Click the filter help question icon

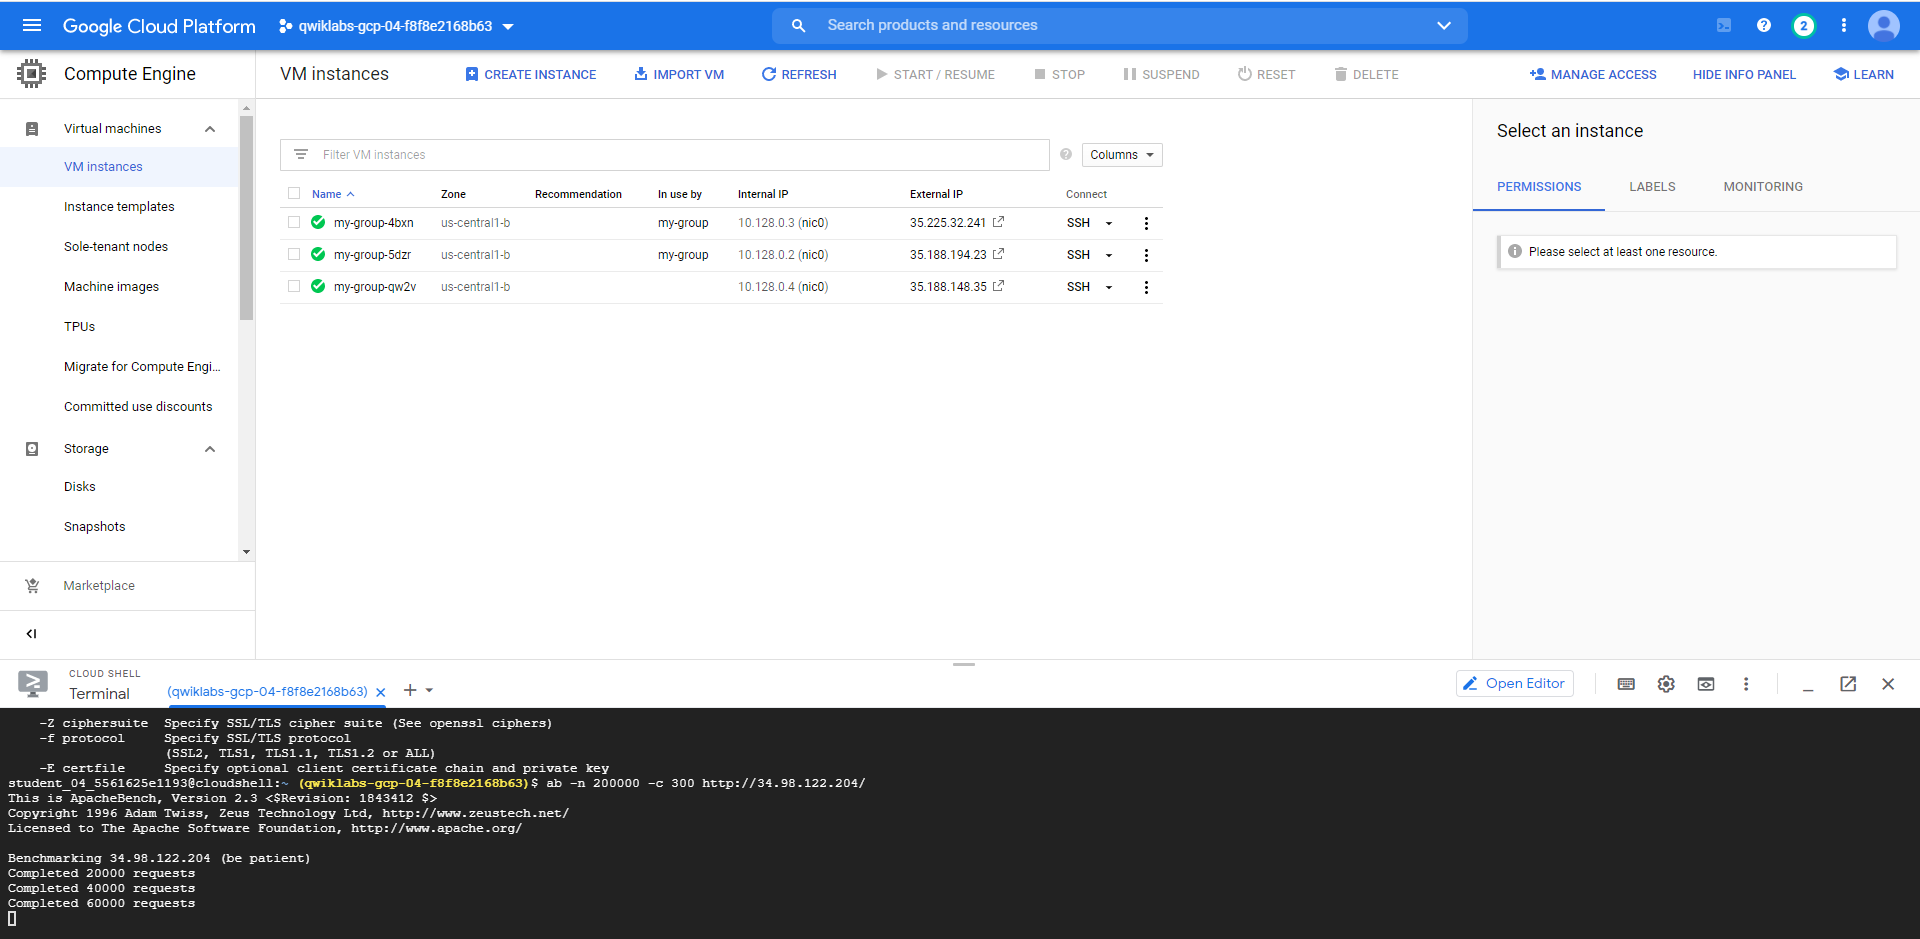1066,154
